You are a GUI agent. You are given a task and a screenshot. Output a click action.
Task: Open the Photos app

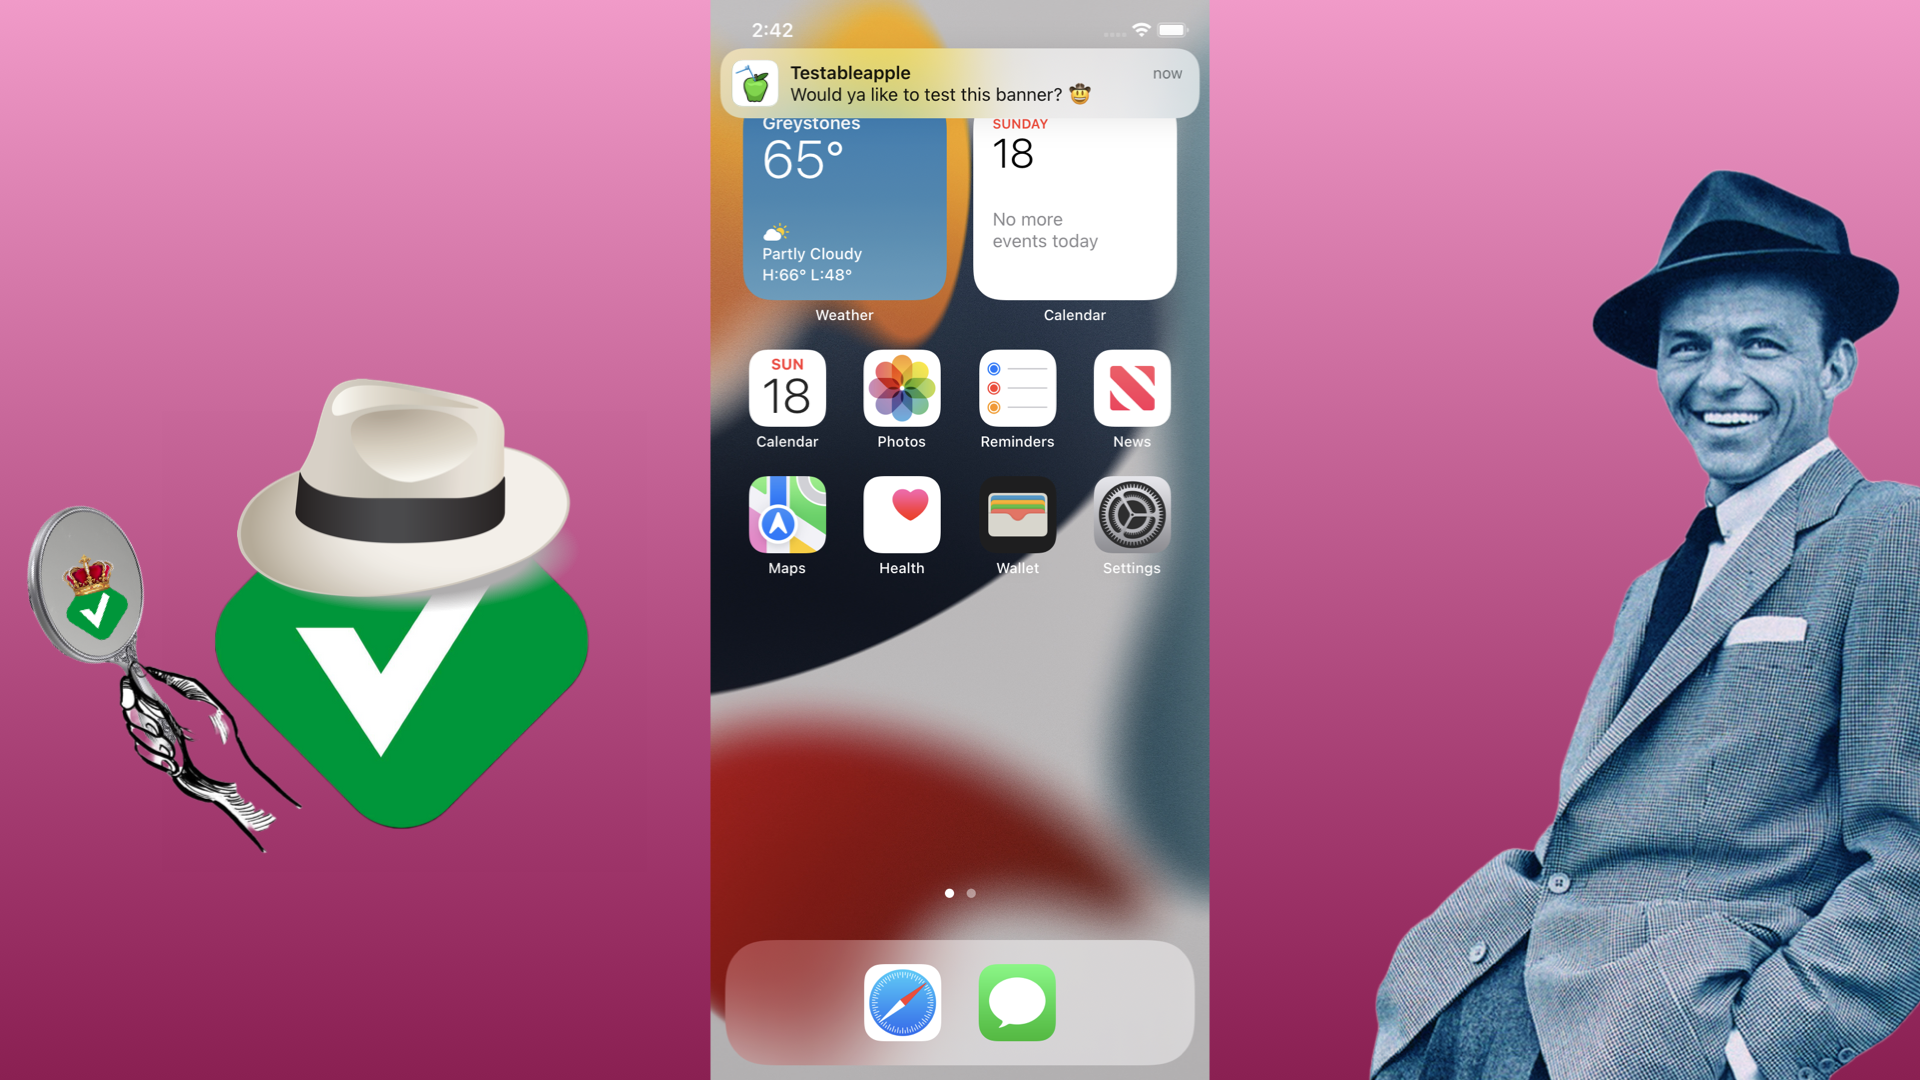[902, 390]
